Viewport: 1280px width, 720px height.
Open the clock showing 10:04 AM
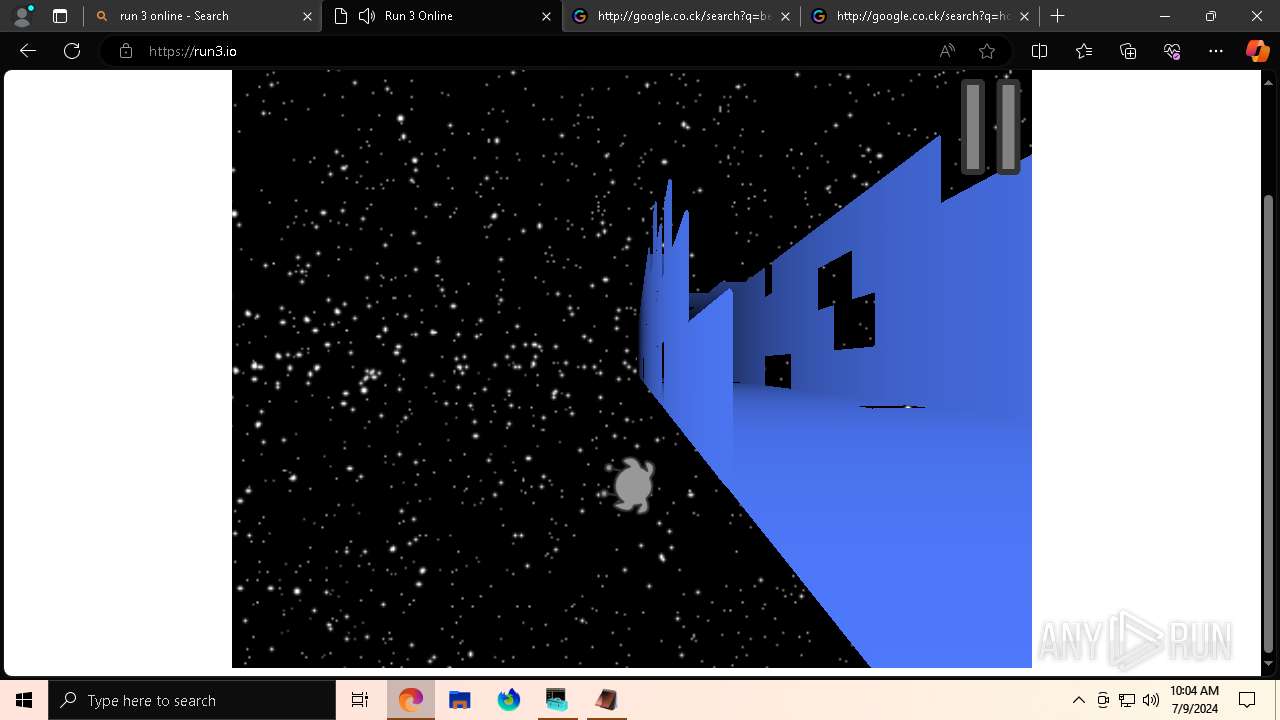pos(1194,700)
